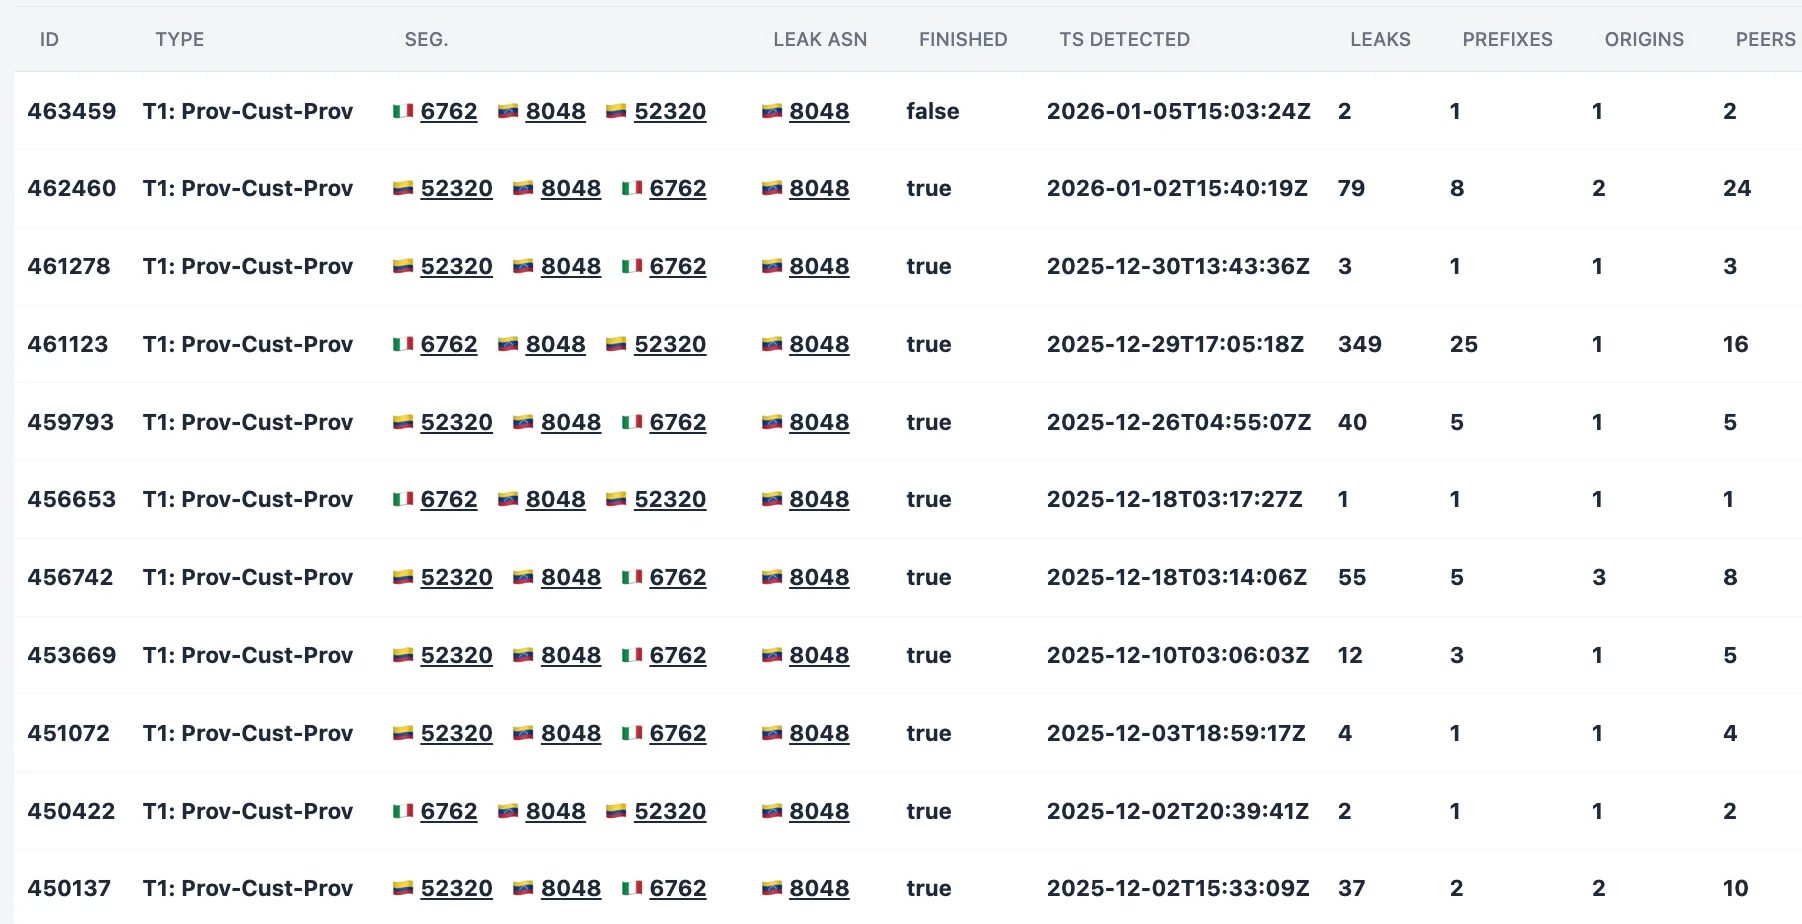Open the 8048 leak ASN link in row 451072
Screen dimensions: 1802x924
819,733
